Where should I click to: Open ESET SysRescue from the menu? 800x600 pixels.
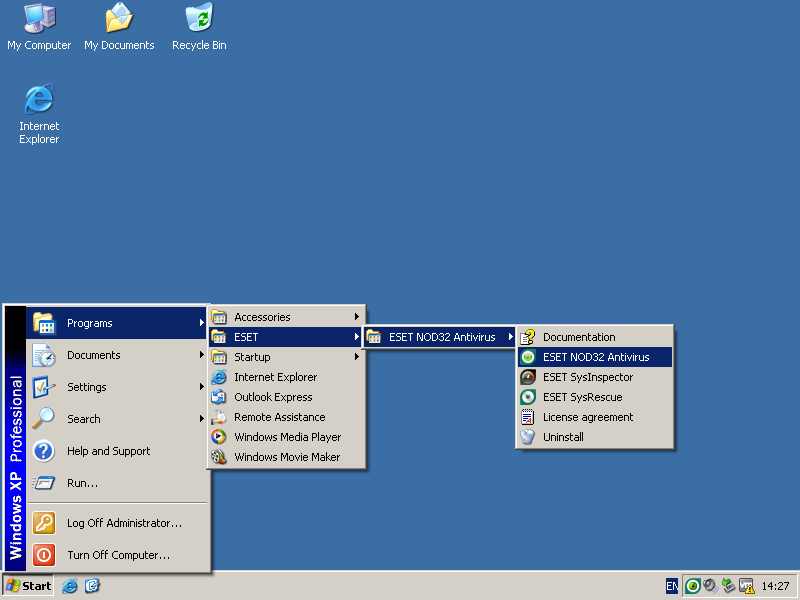coord(595,397)
